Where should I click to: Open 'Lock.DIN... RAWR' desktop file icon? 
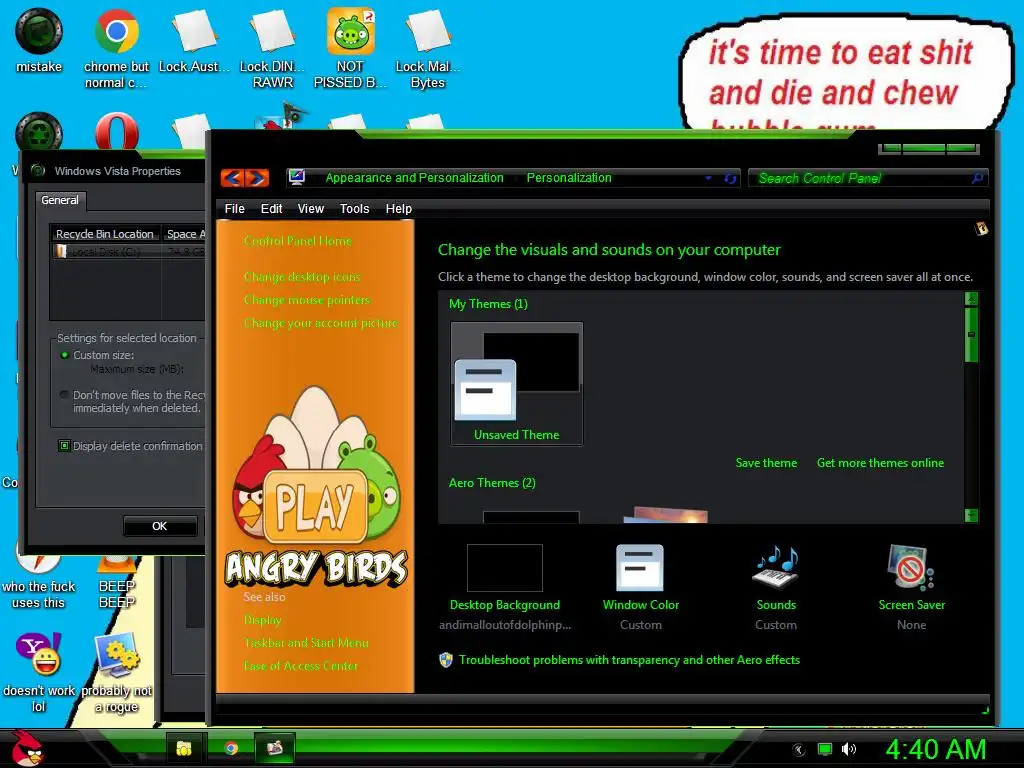[x=272, y=49]
